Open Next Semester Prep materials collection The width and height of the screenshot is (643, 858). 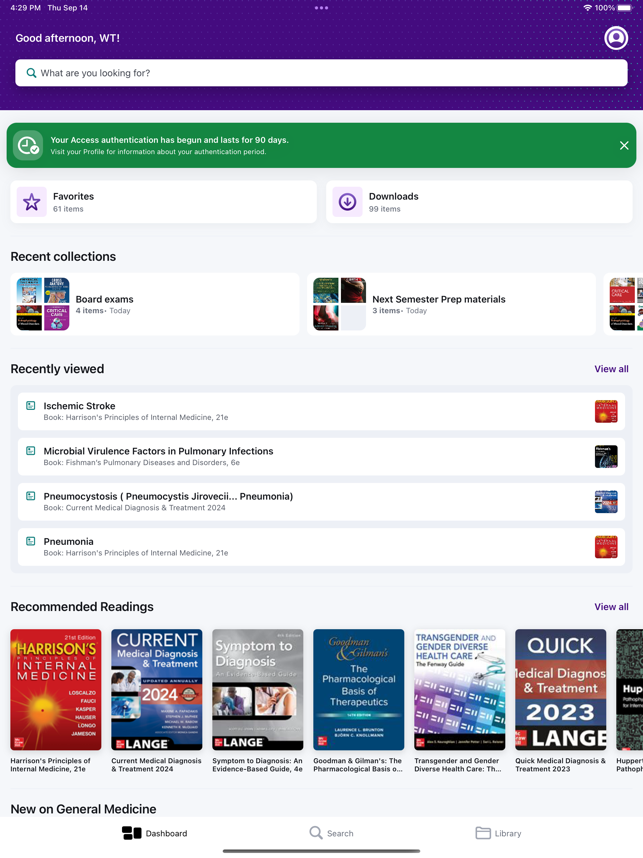[x=451, y=304]
